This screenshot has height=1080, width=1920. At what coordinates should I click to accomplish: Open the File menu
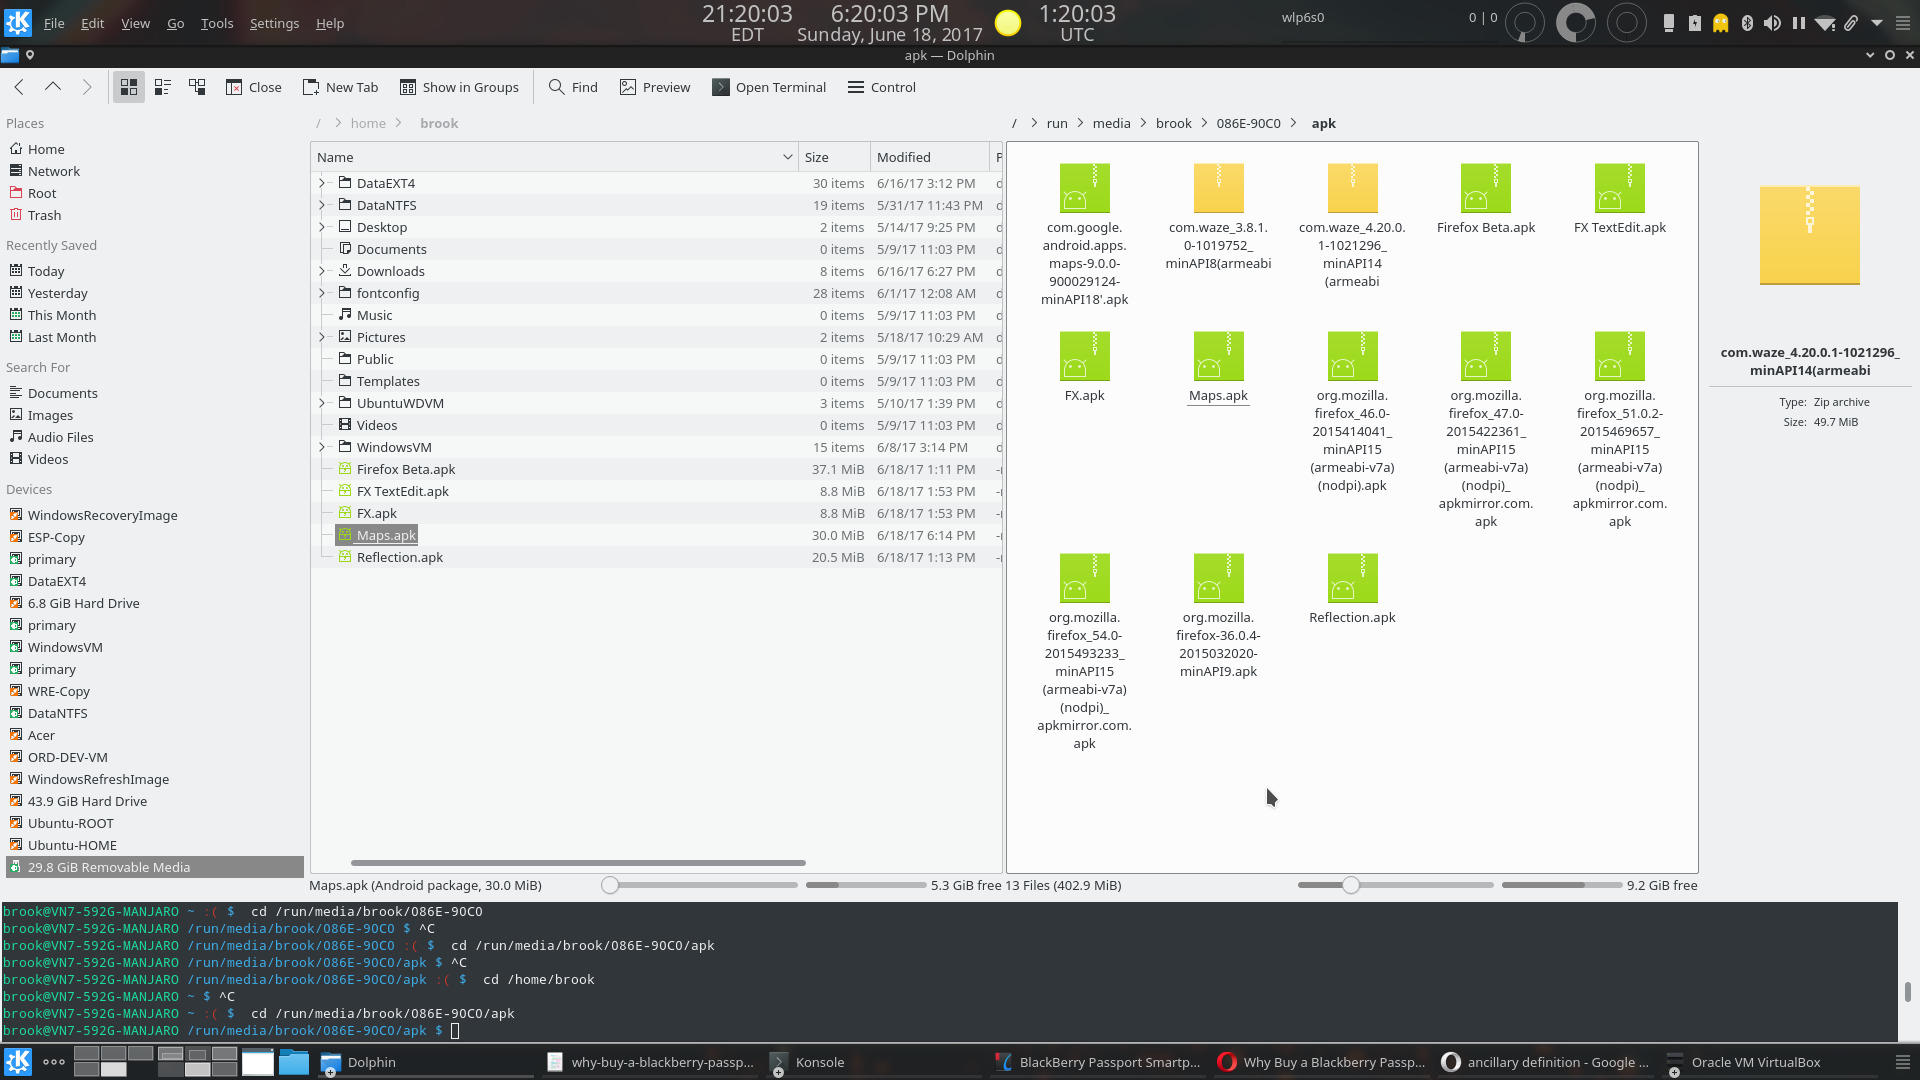pos(54,23)
